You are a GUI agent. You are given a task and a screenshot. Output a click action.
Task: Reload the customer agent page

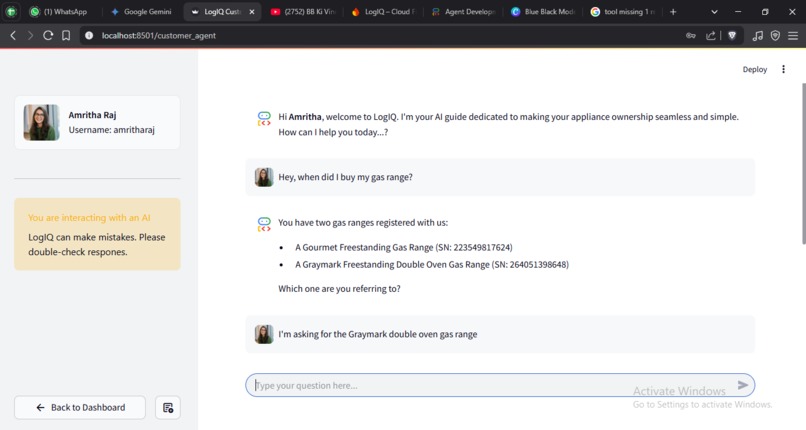click(x=48, y=35)
